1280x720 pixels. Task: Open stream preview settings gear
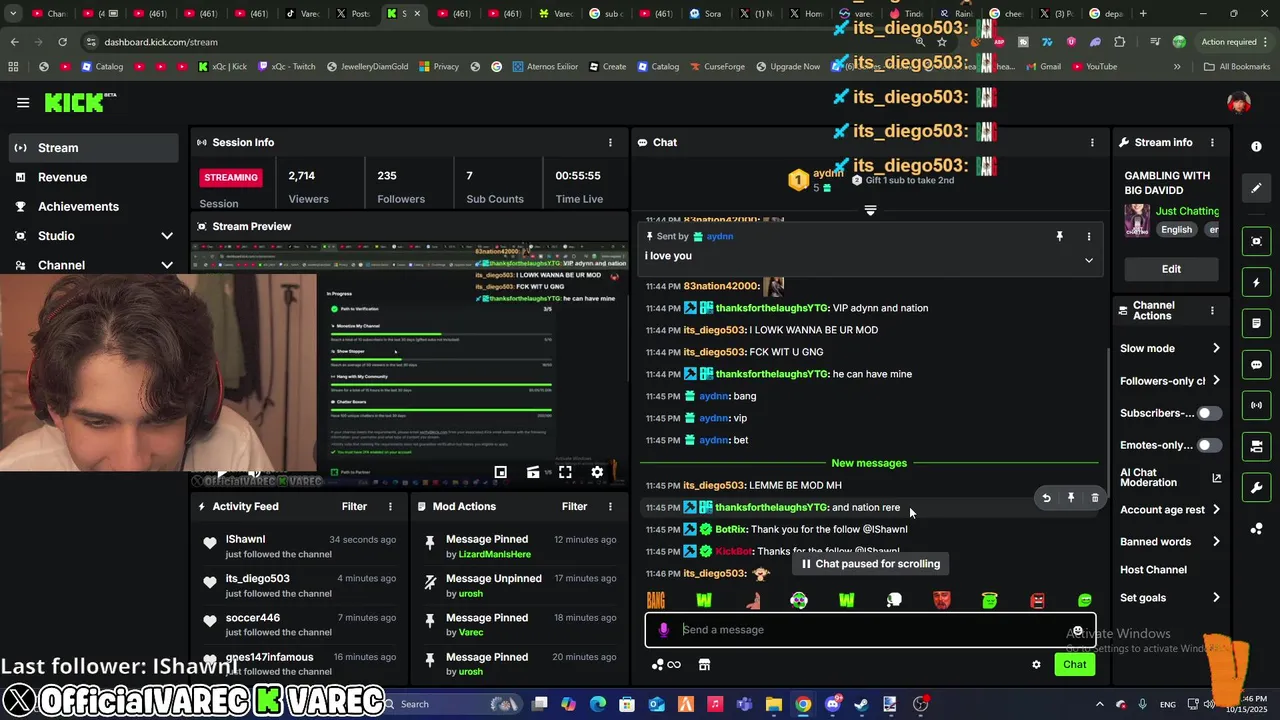[597, 472]
